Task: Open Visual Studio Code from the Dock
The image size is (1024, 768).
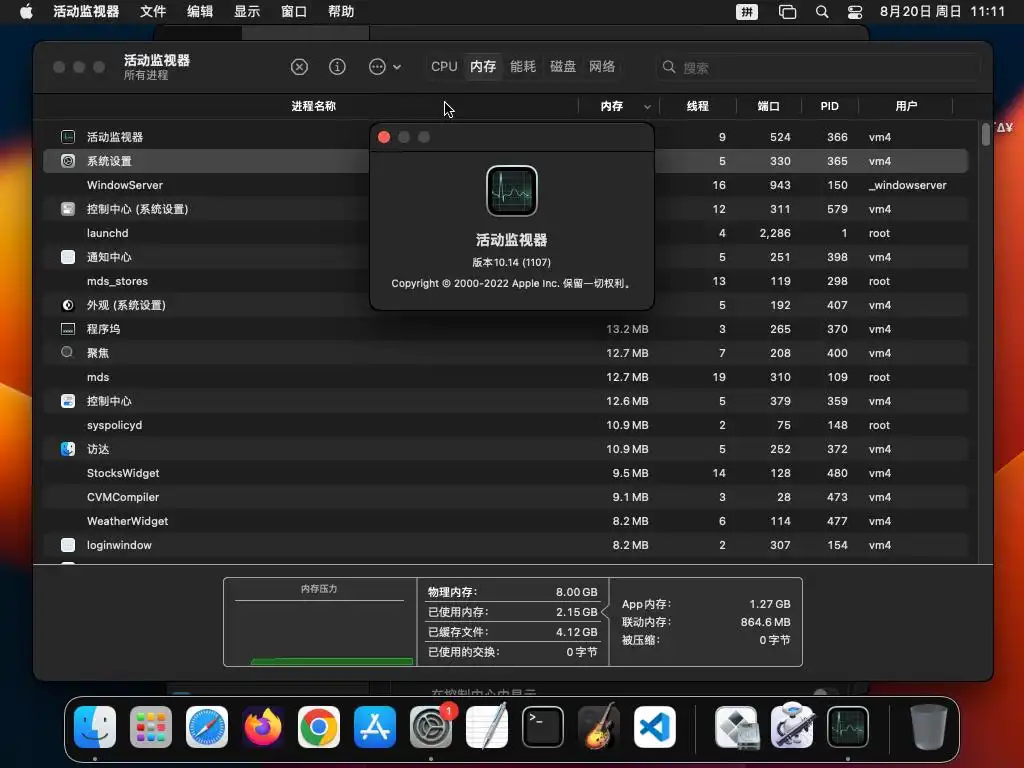Action: pyautogui.click(x=655, y=727)
